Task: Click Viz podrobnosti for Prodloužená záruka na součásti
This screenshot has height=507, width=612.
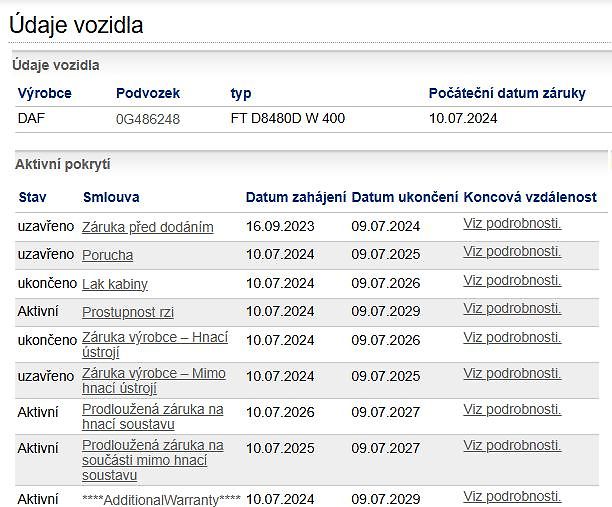Action: [x=512, y=445]
